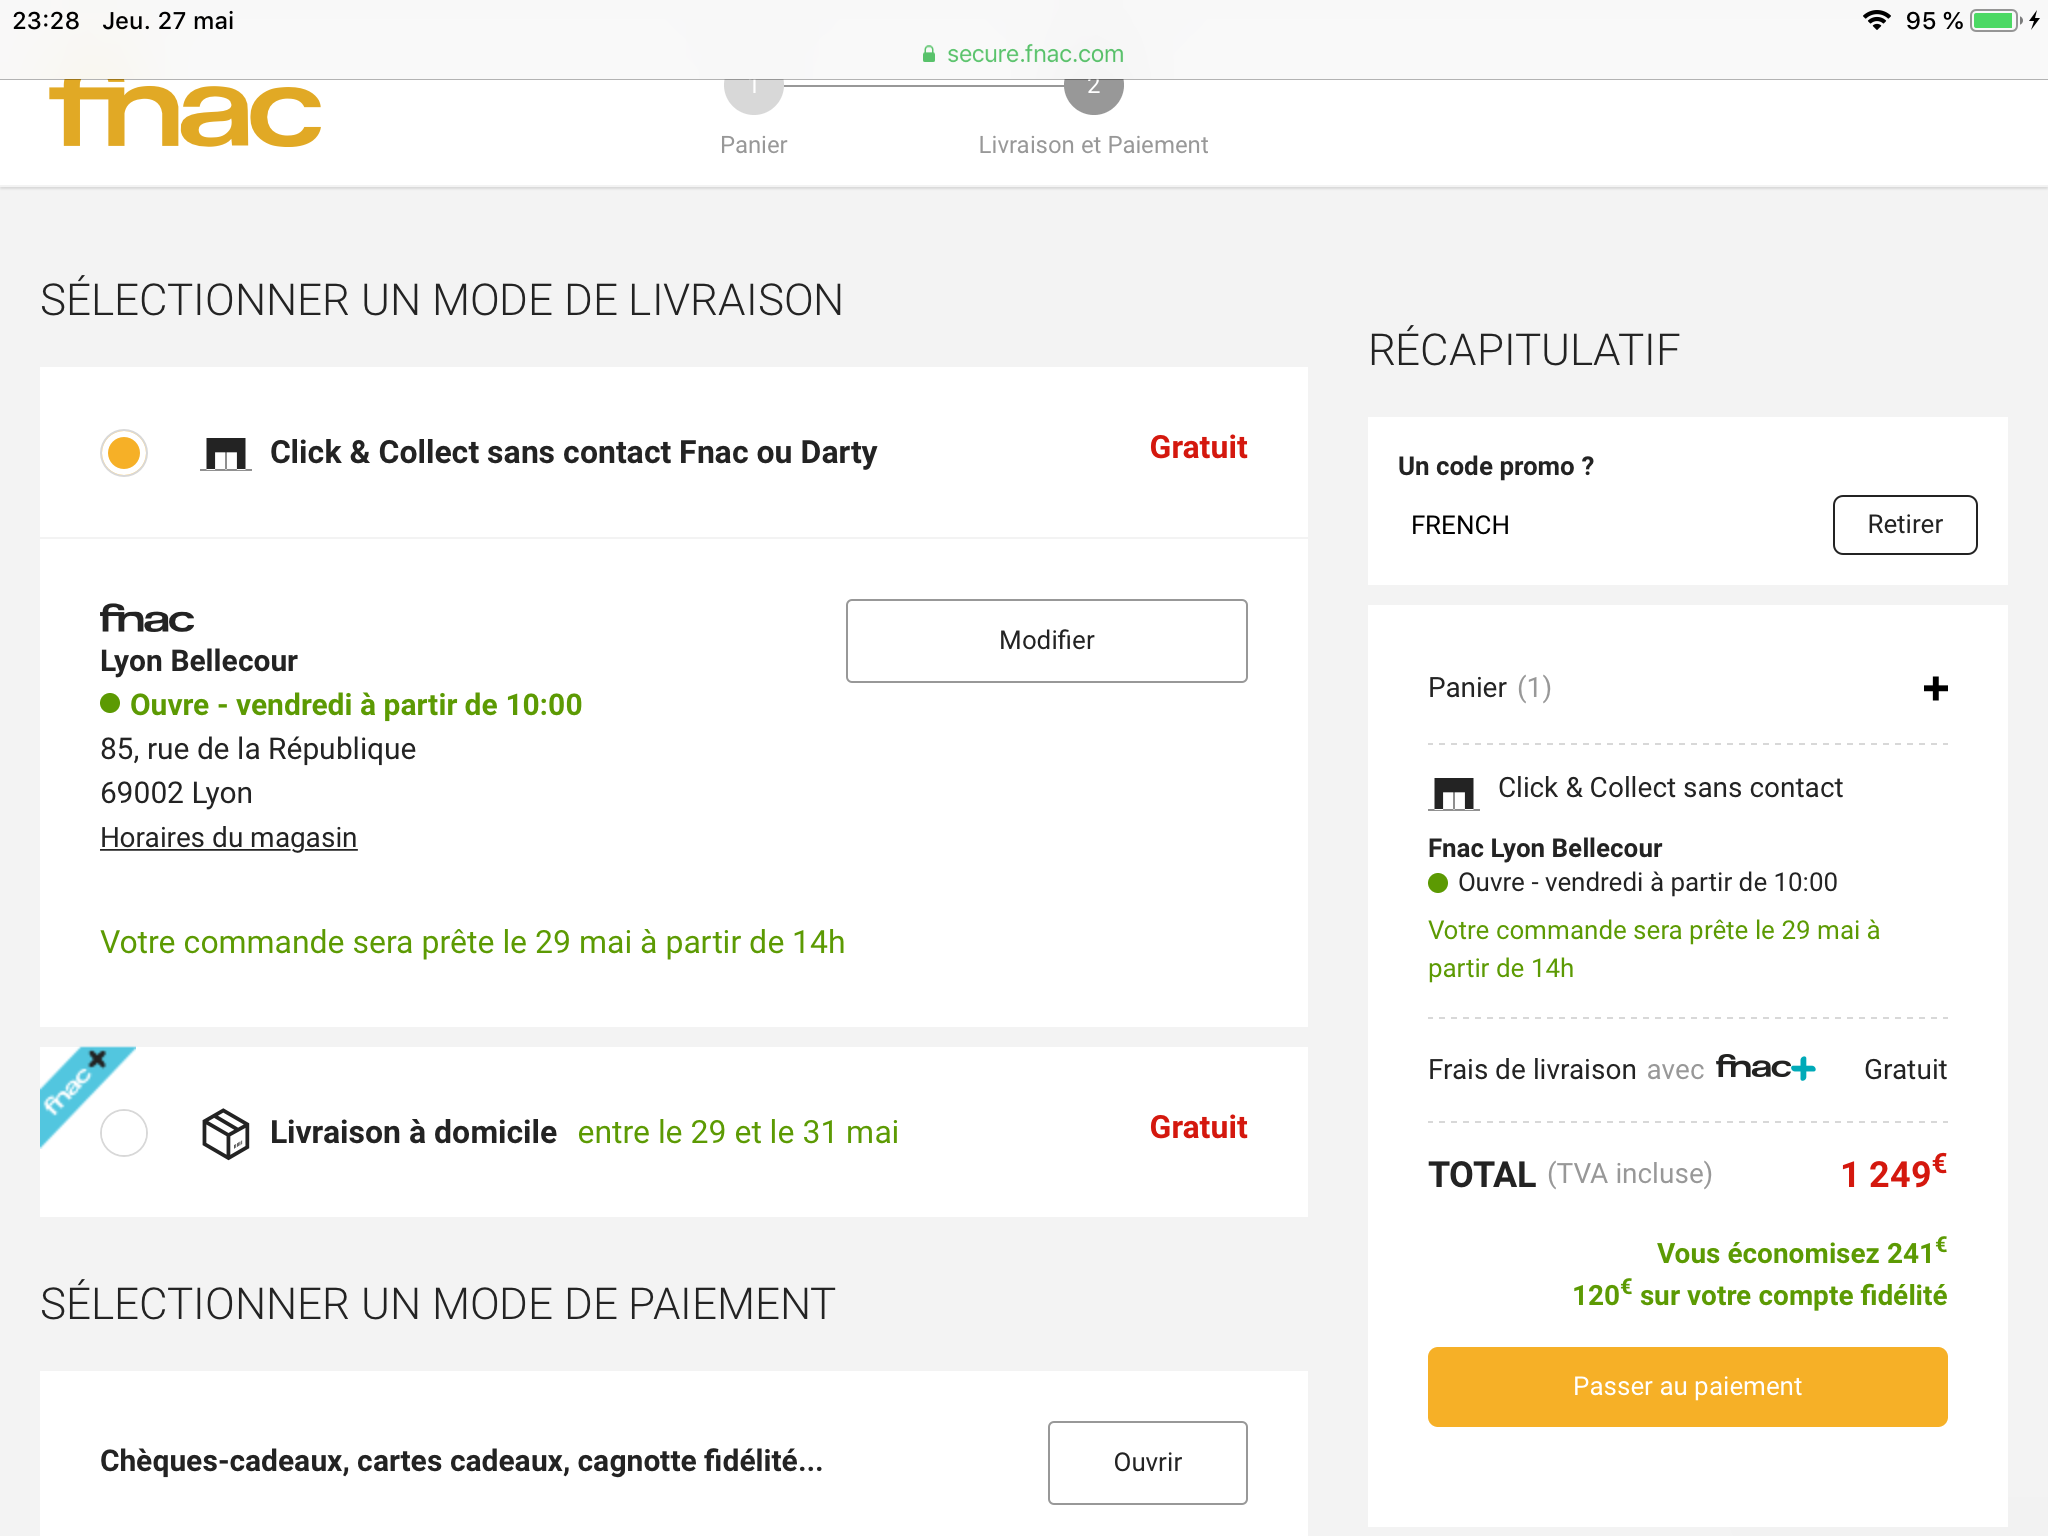
Task: Click the store icon beside Click & Collect
Action: point(225,453)
